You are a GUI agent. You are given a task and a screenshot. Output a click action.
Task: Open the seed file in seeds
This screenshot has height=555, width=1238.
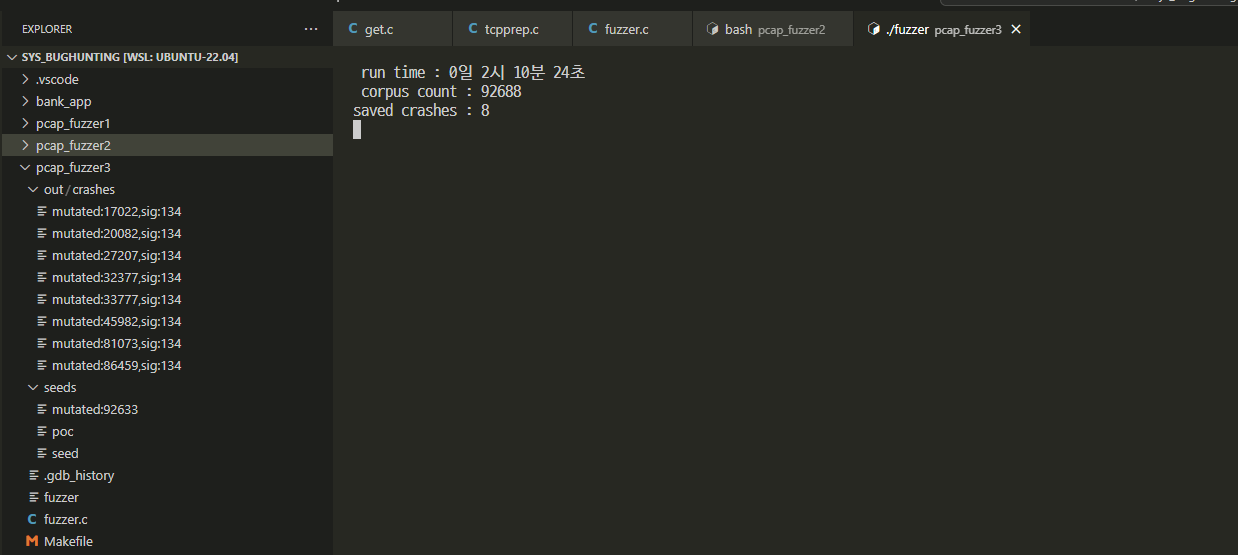click(167, 453)
